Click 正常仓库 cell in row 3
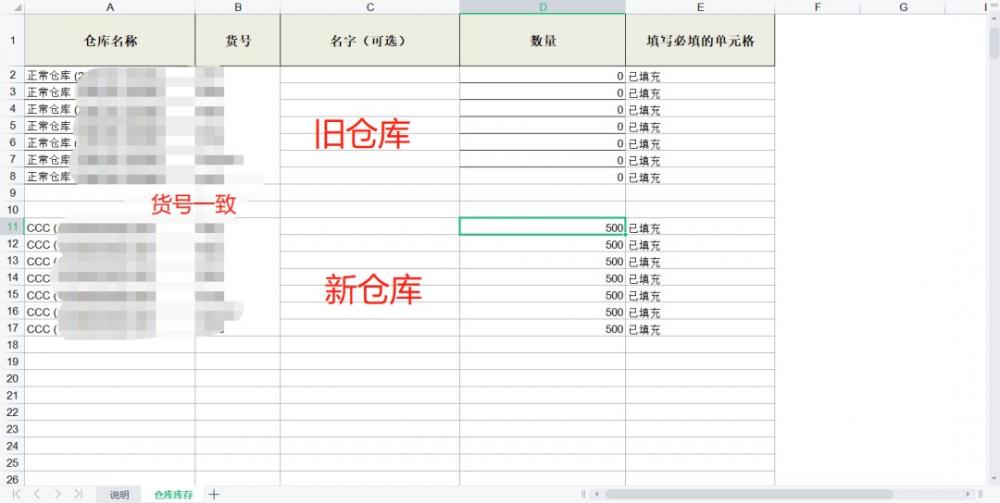Screen dimensions: 1000x503 coord(110,92)
